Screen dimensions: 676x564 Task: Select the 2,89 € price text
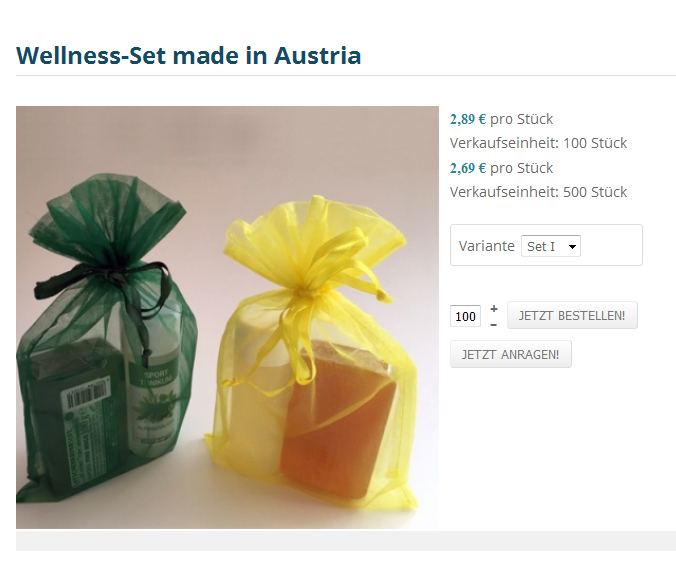(x=468, y=119)
